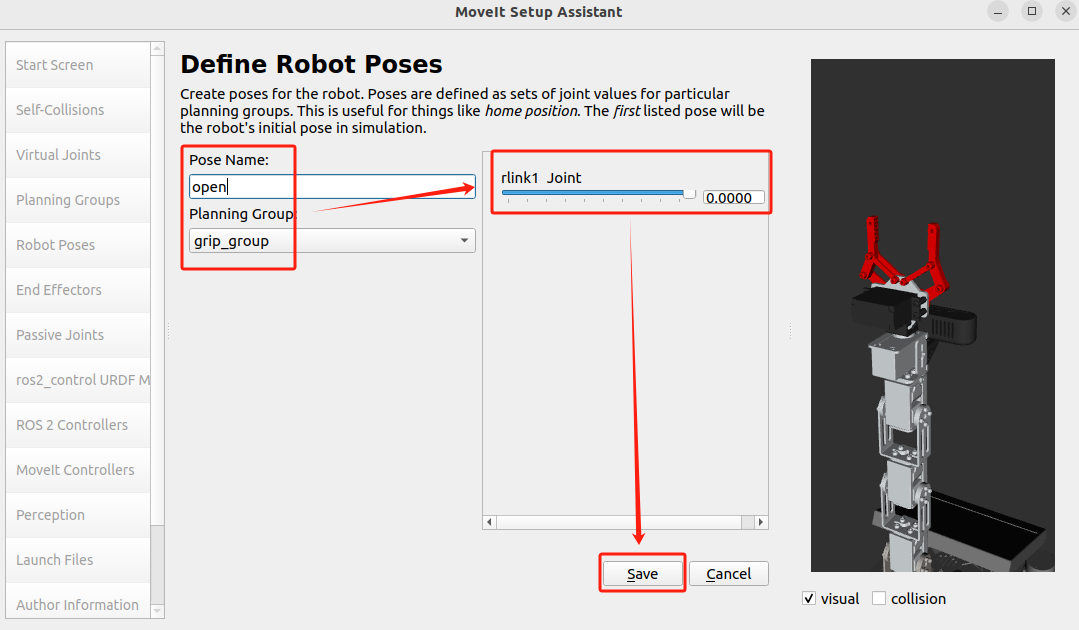
Task: Select Perception in the sidebar
Action: click(78, 515)
